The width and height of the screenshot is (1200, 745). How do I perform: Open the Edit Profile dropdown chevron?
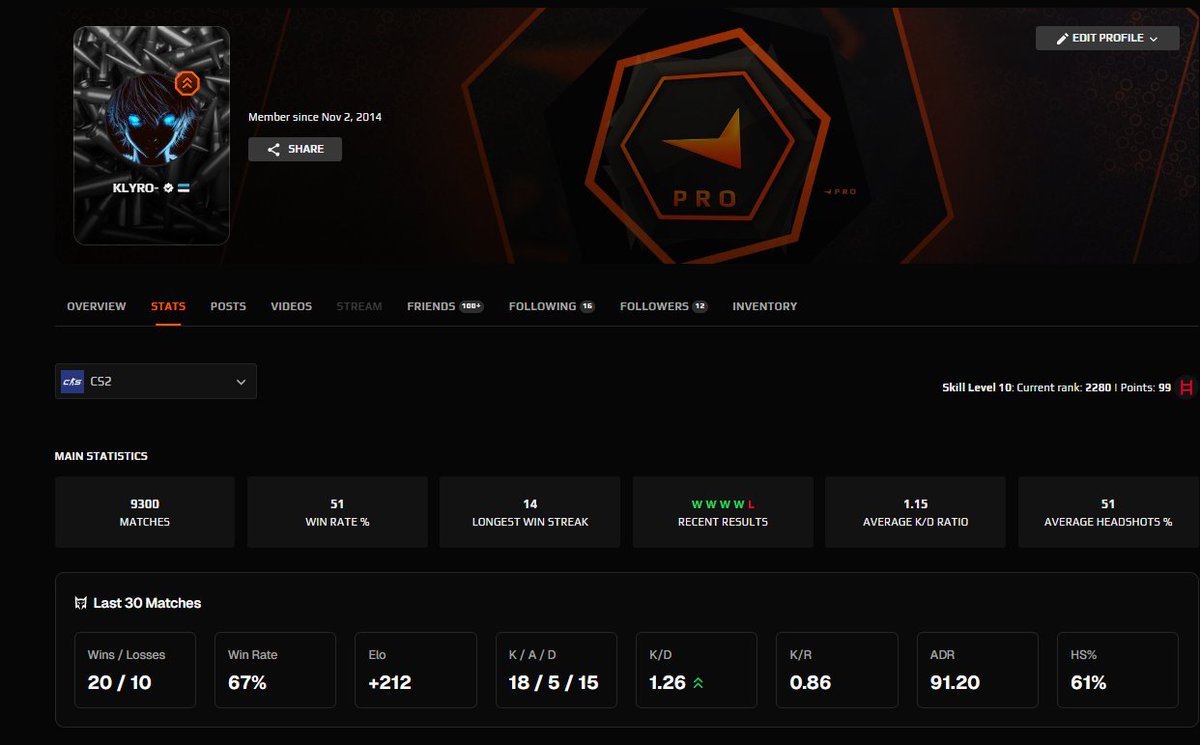(1153, 39)
